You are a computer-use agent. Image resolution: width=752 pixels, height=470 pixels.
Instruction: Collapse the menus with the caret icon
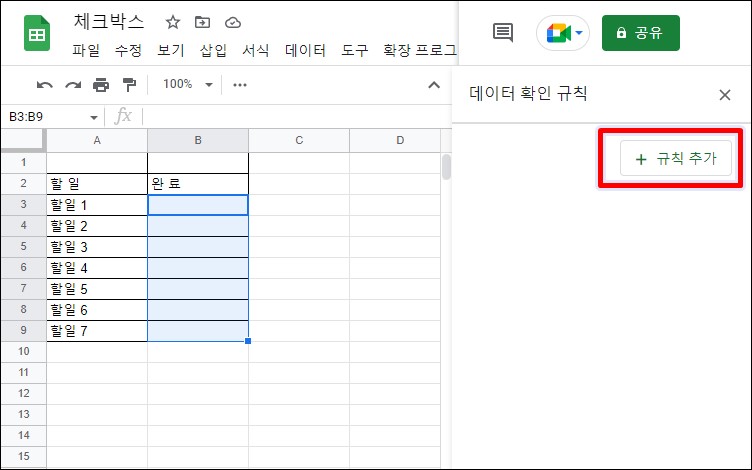434,85
